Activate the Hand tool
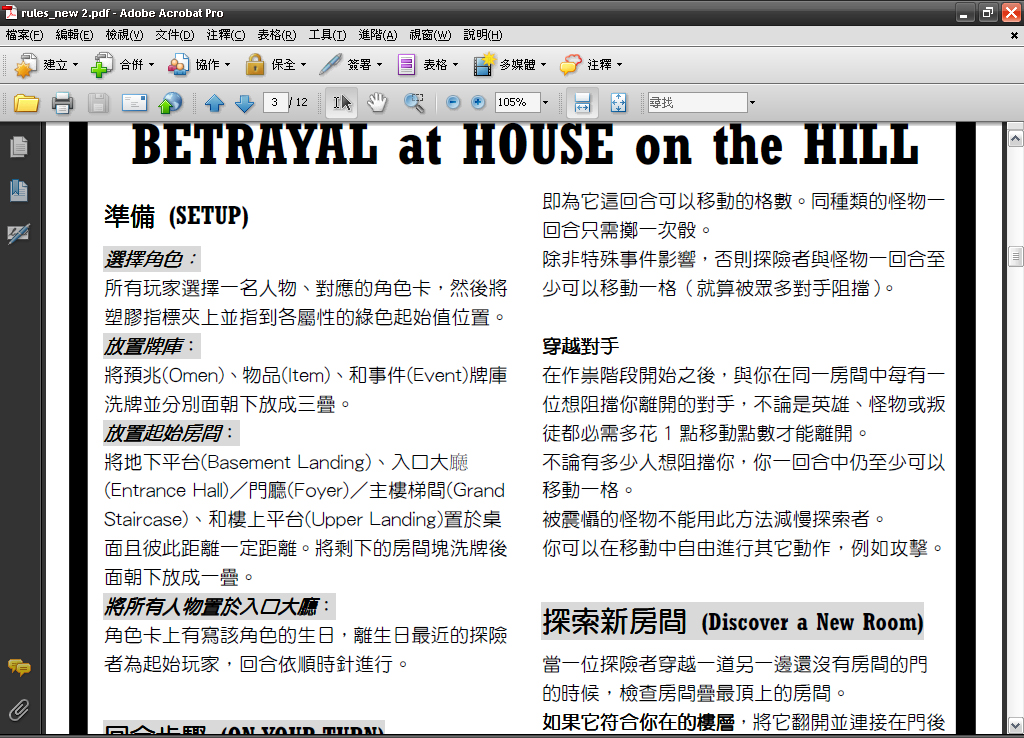This screenshot has height=738, width=1024. pos(377,103)
